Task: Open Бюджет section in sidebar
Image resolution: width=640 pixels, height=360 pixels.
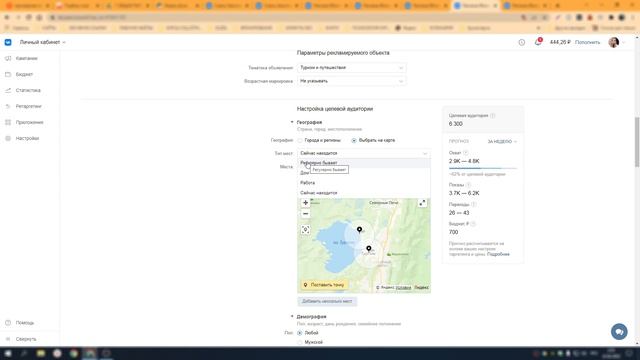Action: point(24,74)
